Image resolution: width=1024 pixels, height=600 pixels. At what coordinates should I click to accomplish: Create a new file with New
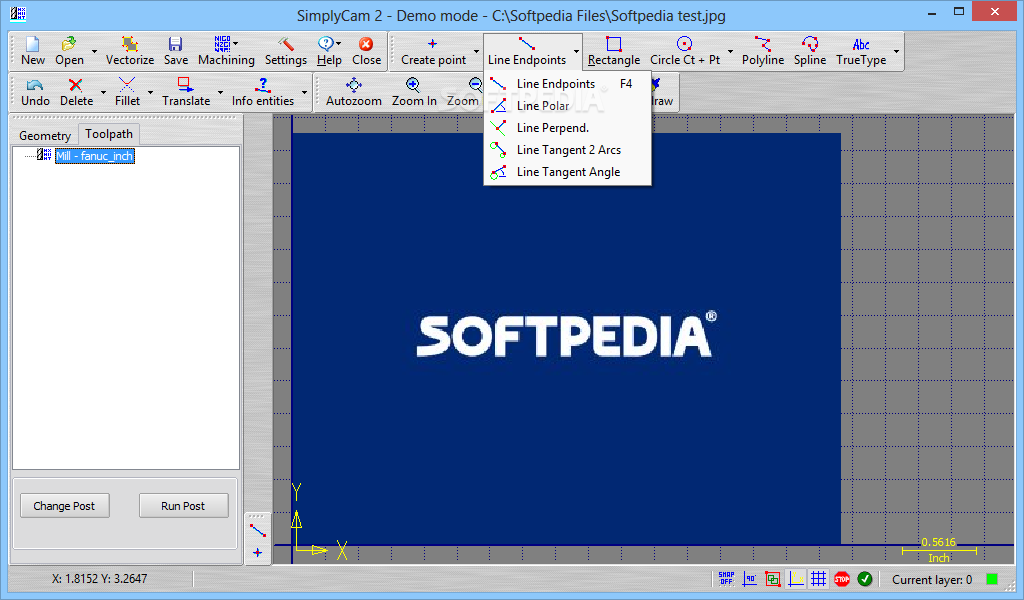[x=33, y=52]
